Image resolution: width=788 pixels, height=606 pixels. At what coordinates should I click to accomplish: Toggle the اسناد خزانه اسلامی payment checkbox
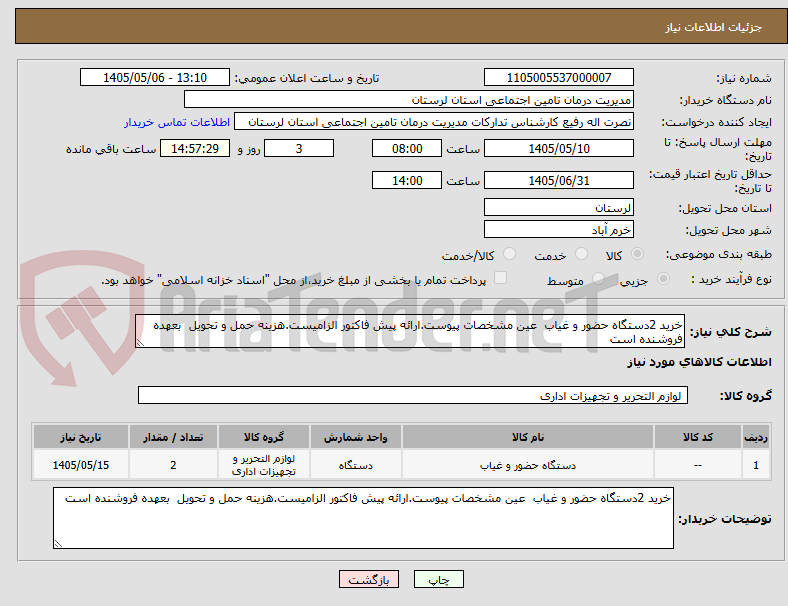(501, 278)
